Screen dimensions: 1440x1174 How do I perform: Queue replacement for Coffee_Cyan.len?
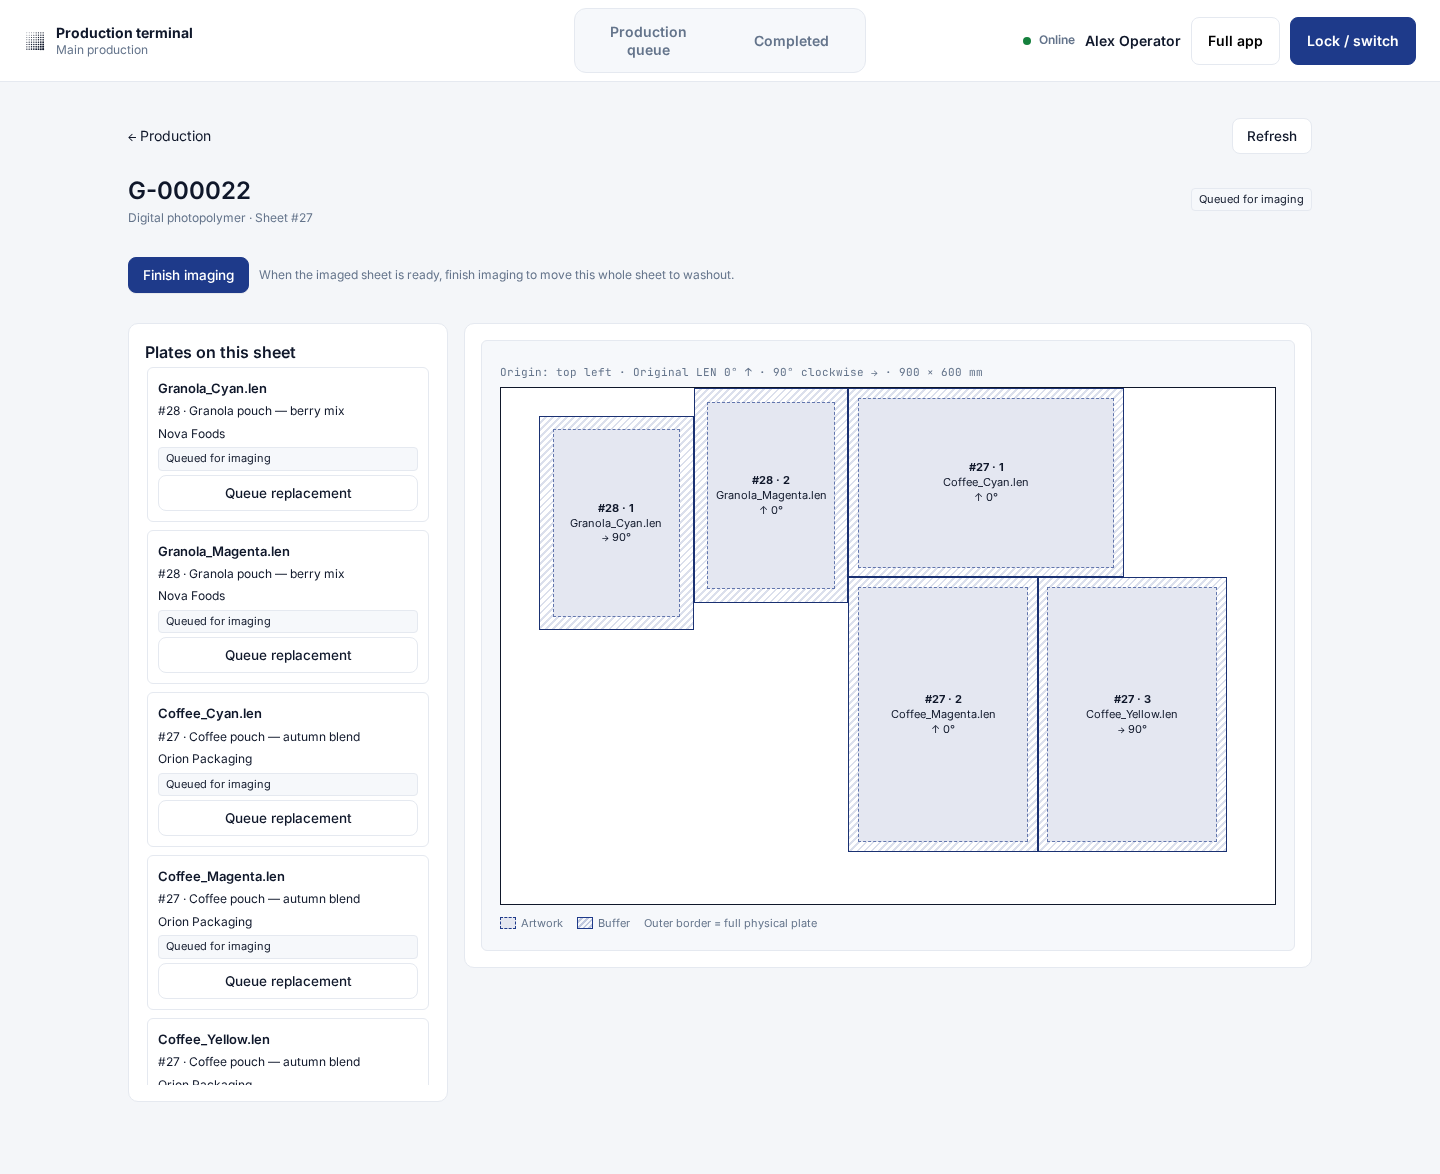tap(288, 818)
